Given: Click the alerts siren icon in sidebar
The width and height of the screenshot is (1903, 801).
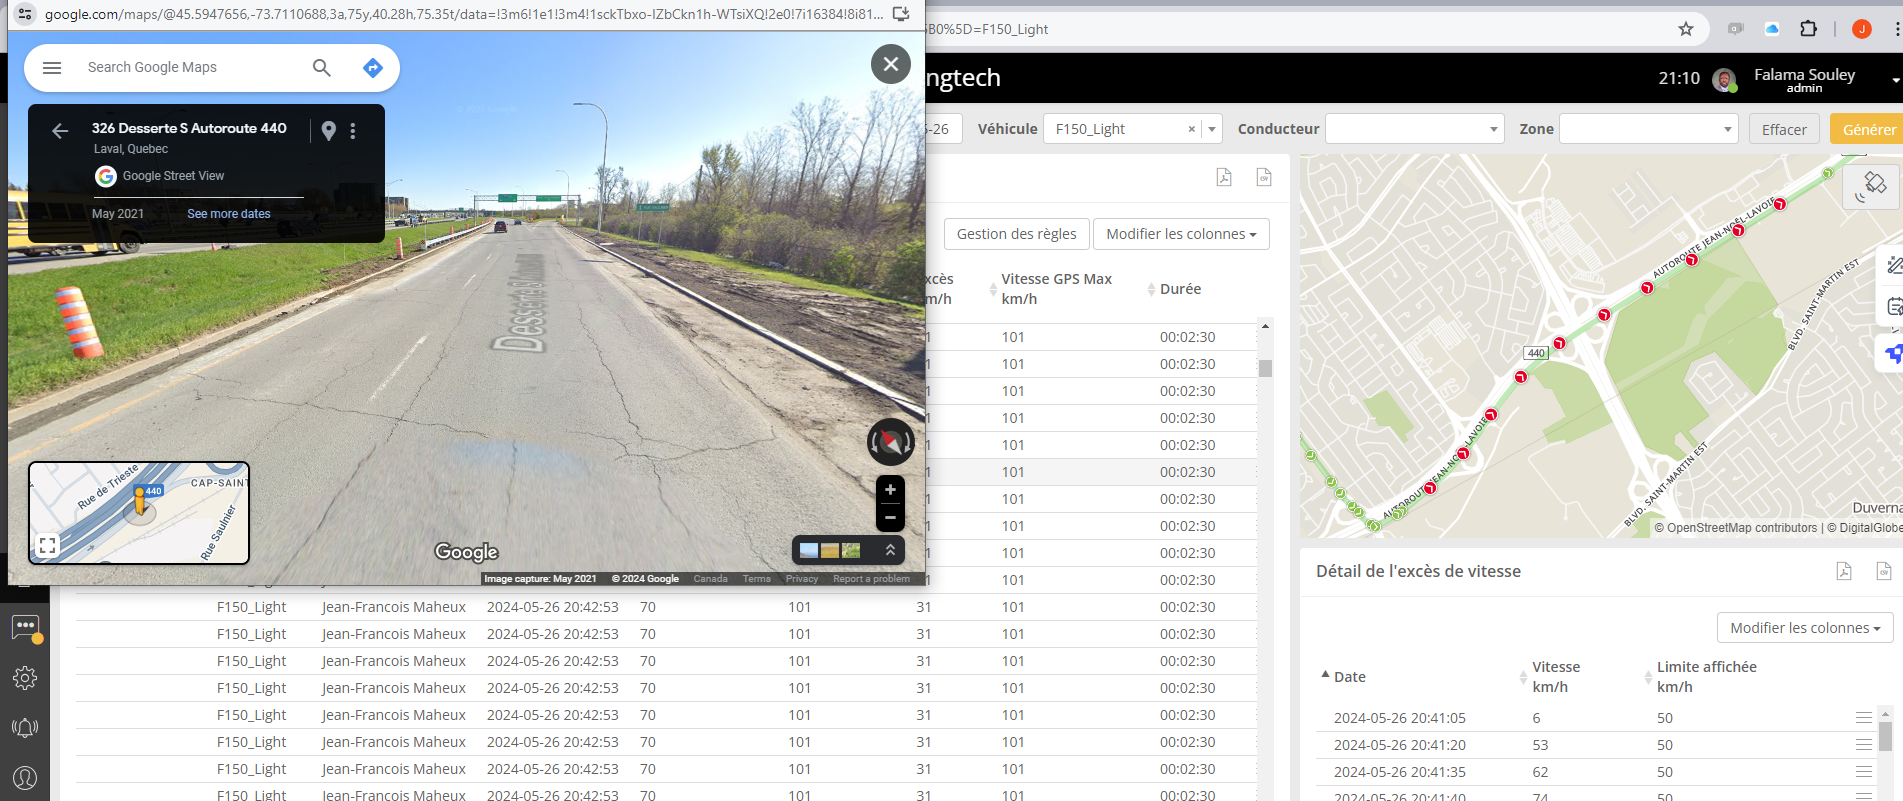Looking at the screenshot, I should click(x=25, y=728).
